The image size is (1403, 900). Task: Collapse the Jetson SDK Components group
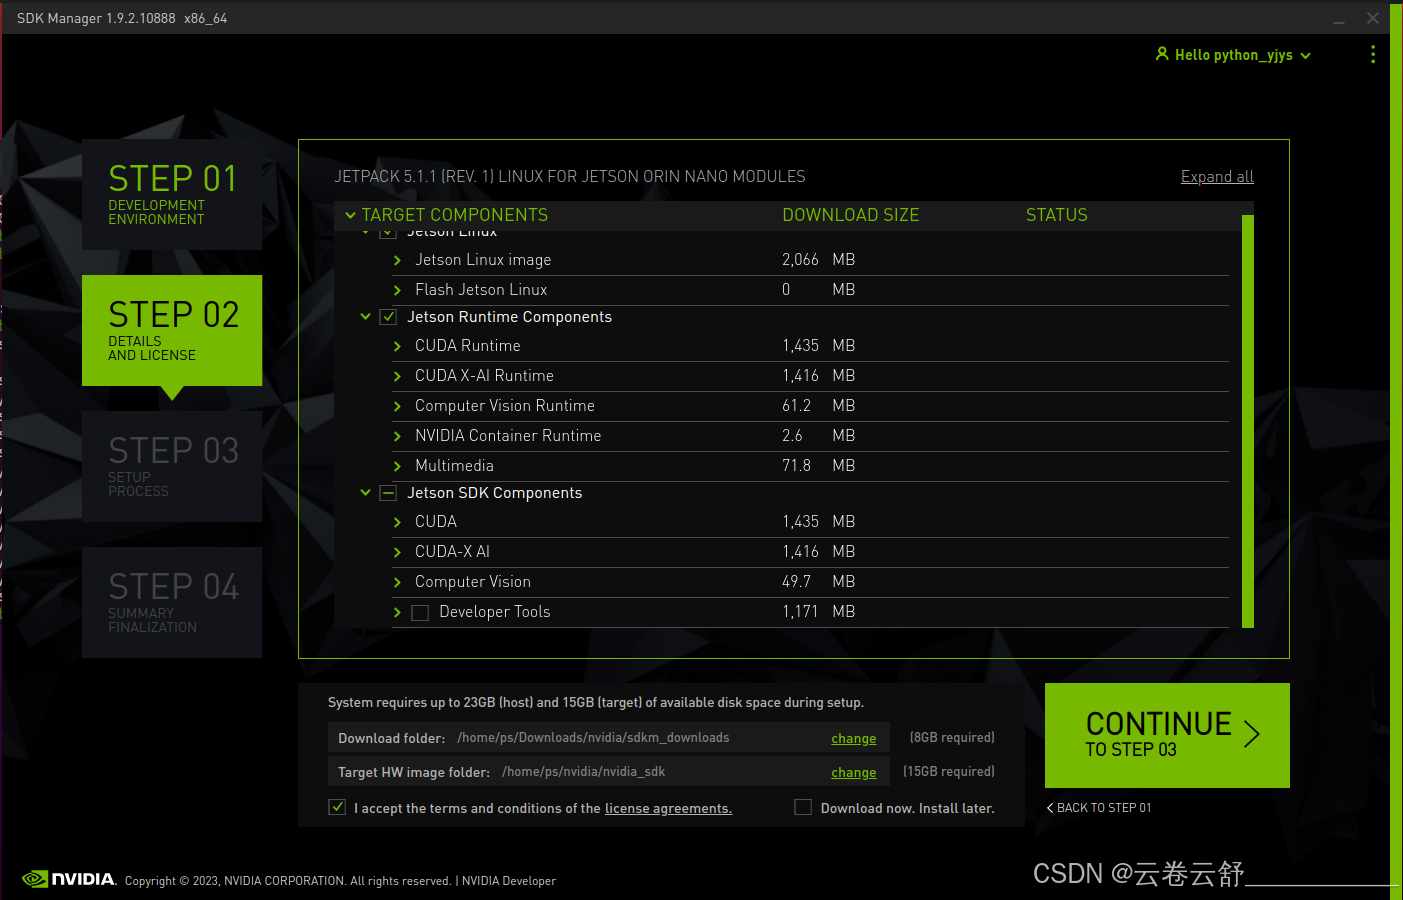tap(365, 493)
